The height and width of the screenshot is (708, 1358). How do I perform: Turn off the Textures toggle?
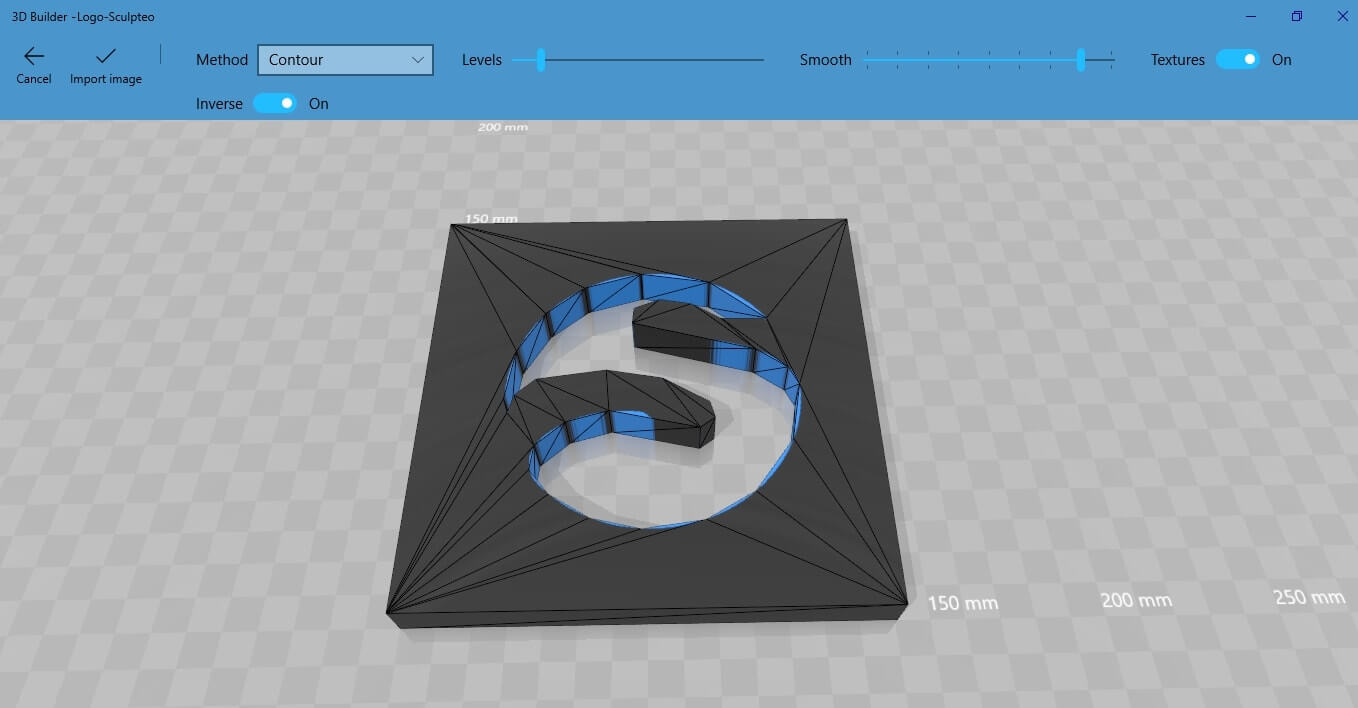click(1238, 60)
